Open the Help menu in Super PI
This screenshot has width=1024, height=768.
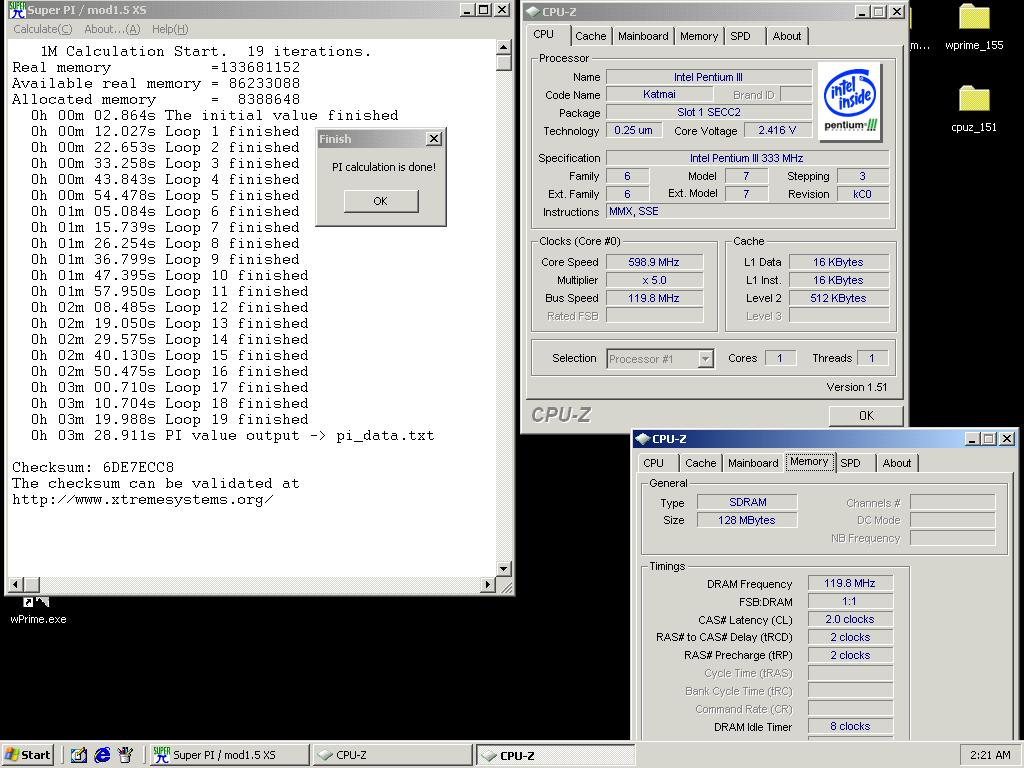[x=170, y=29]
